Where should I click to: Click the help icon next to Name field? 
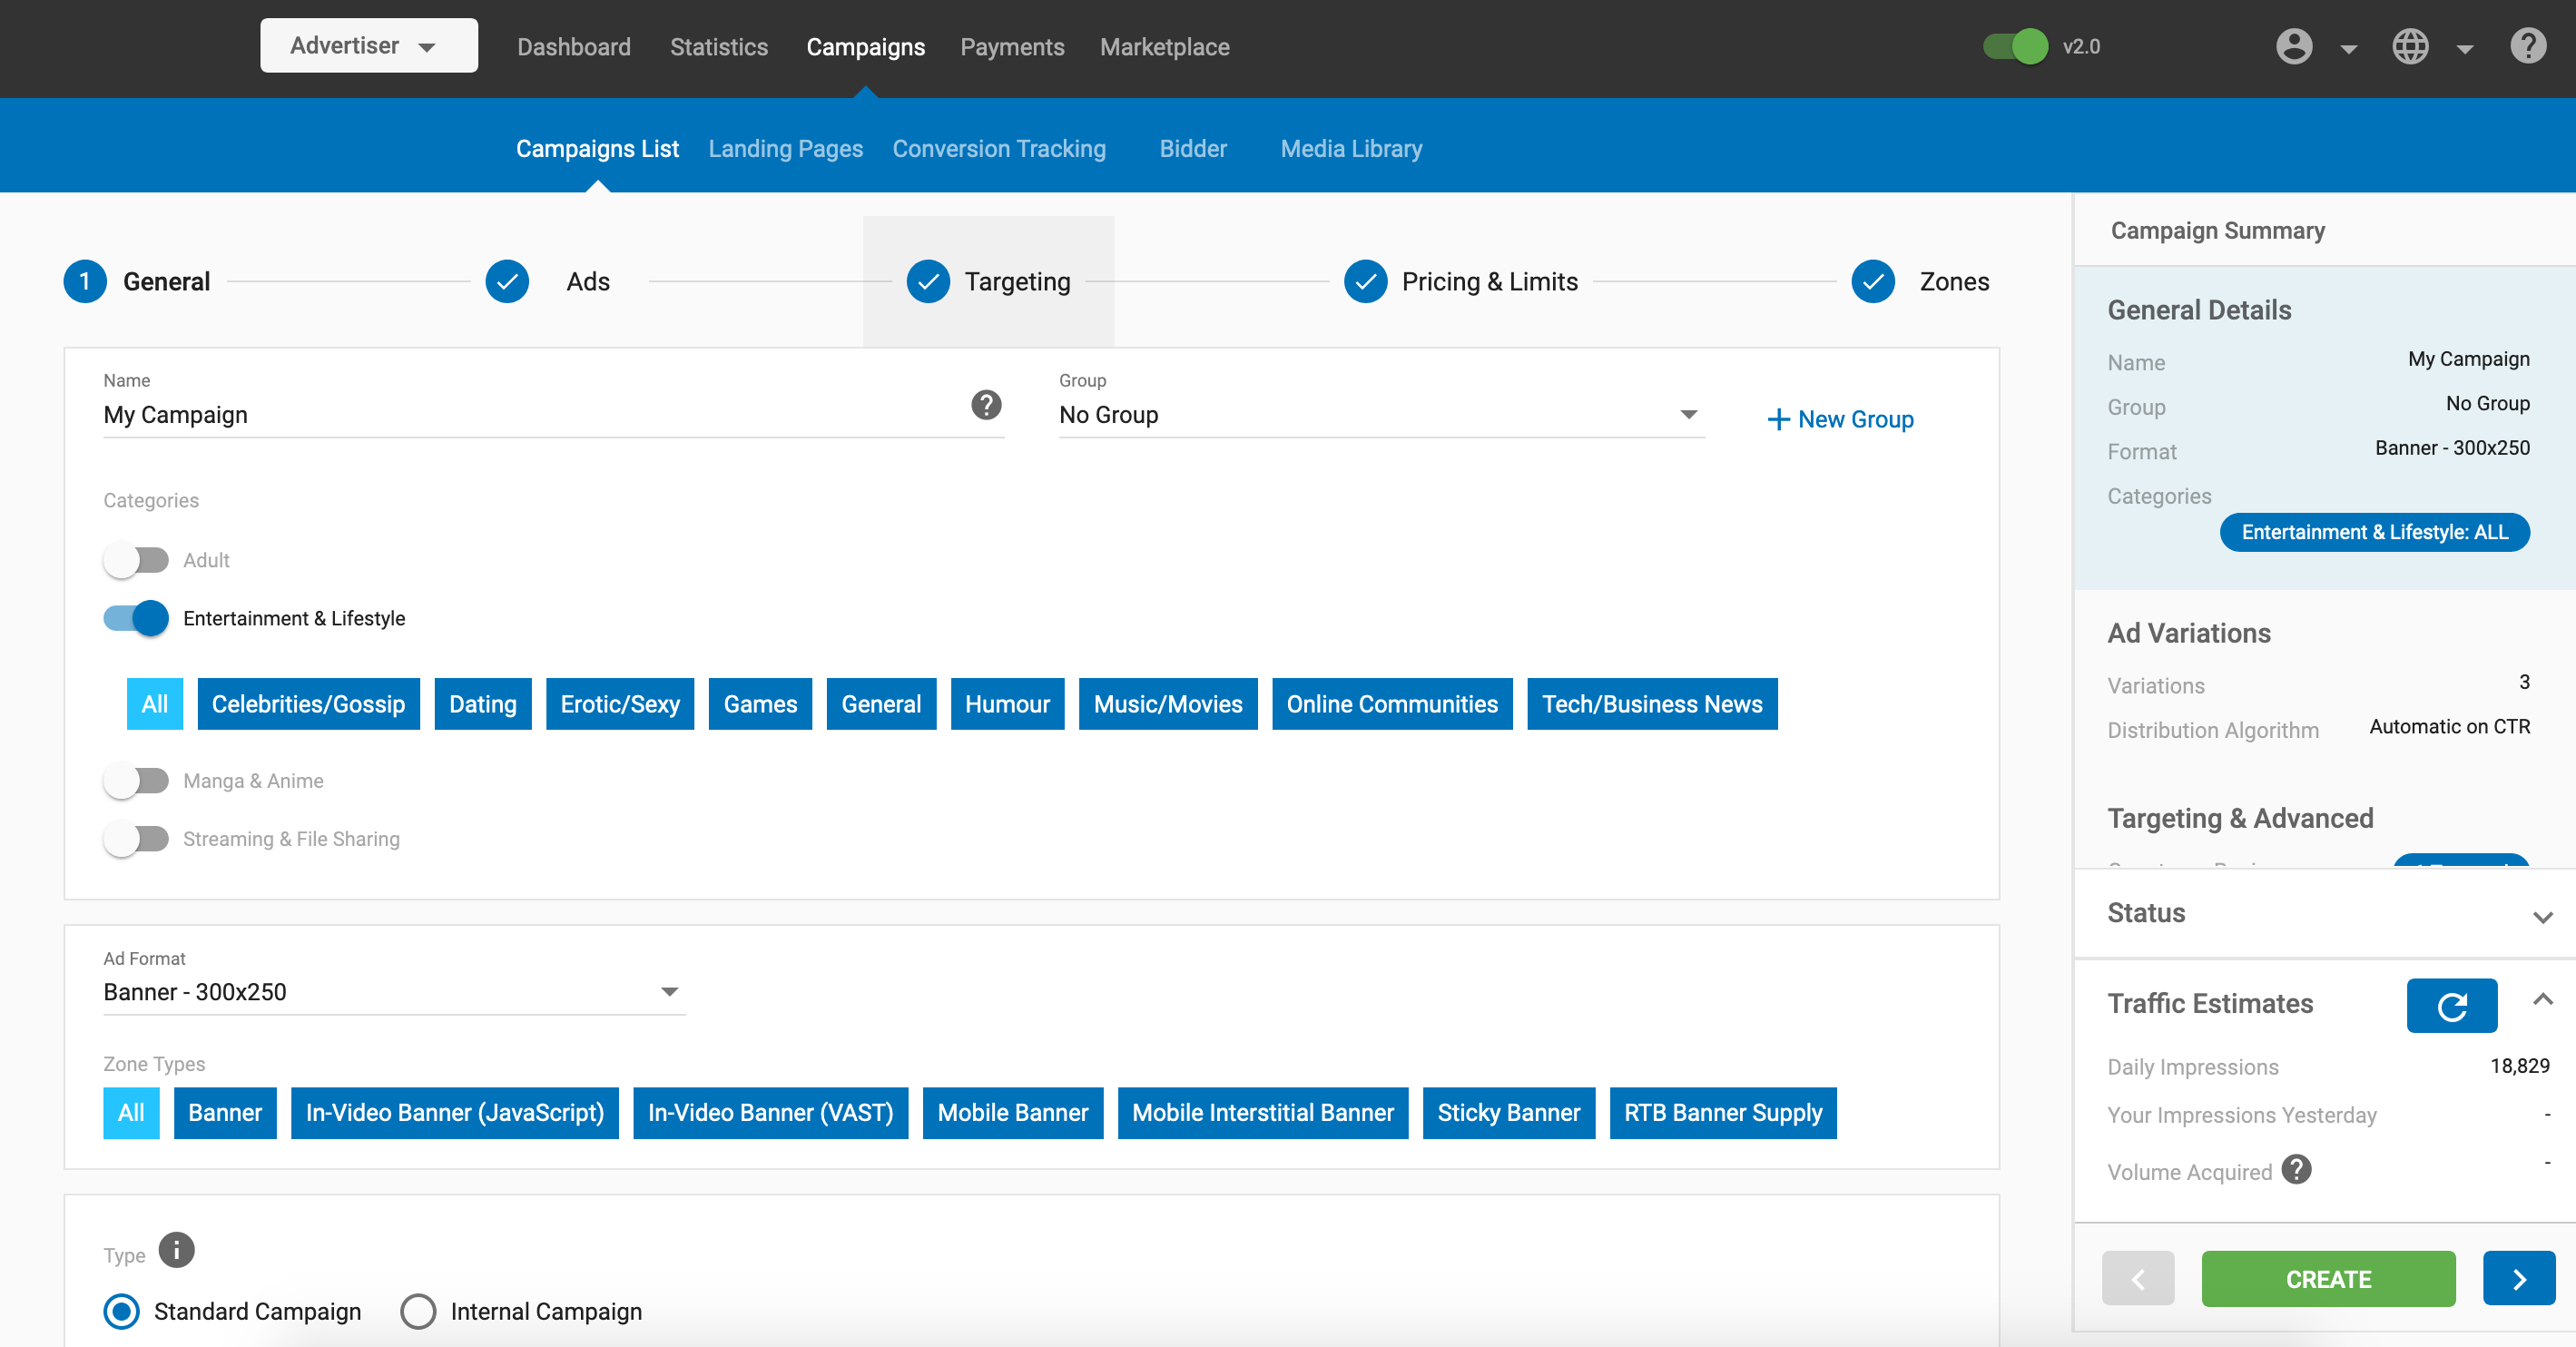[986, 405]
